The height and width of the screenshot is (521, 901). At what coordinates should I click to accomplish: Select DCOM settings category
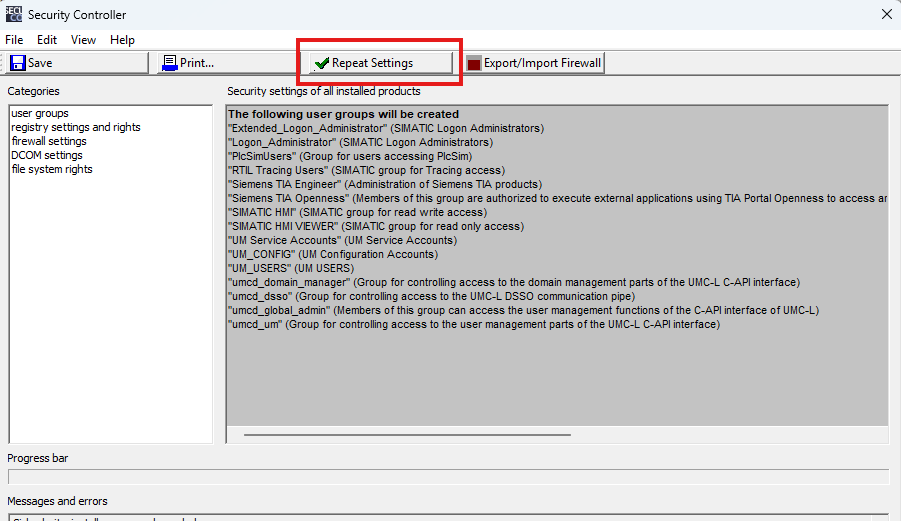pyautogui.click(x=47, y=155)
